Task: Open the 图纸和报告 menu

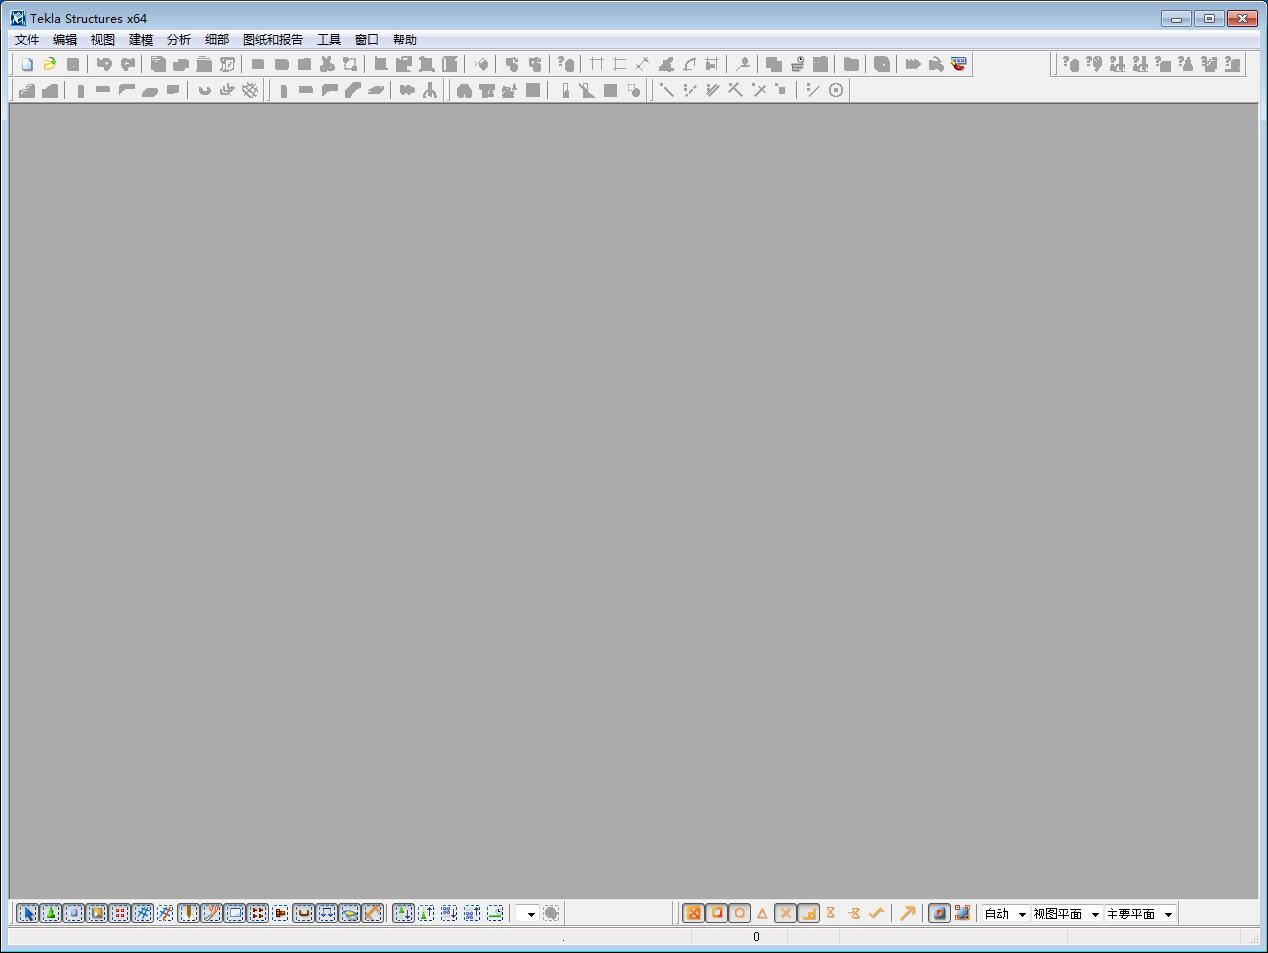Action: pos(273,40)
